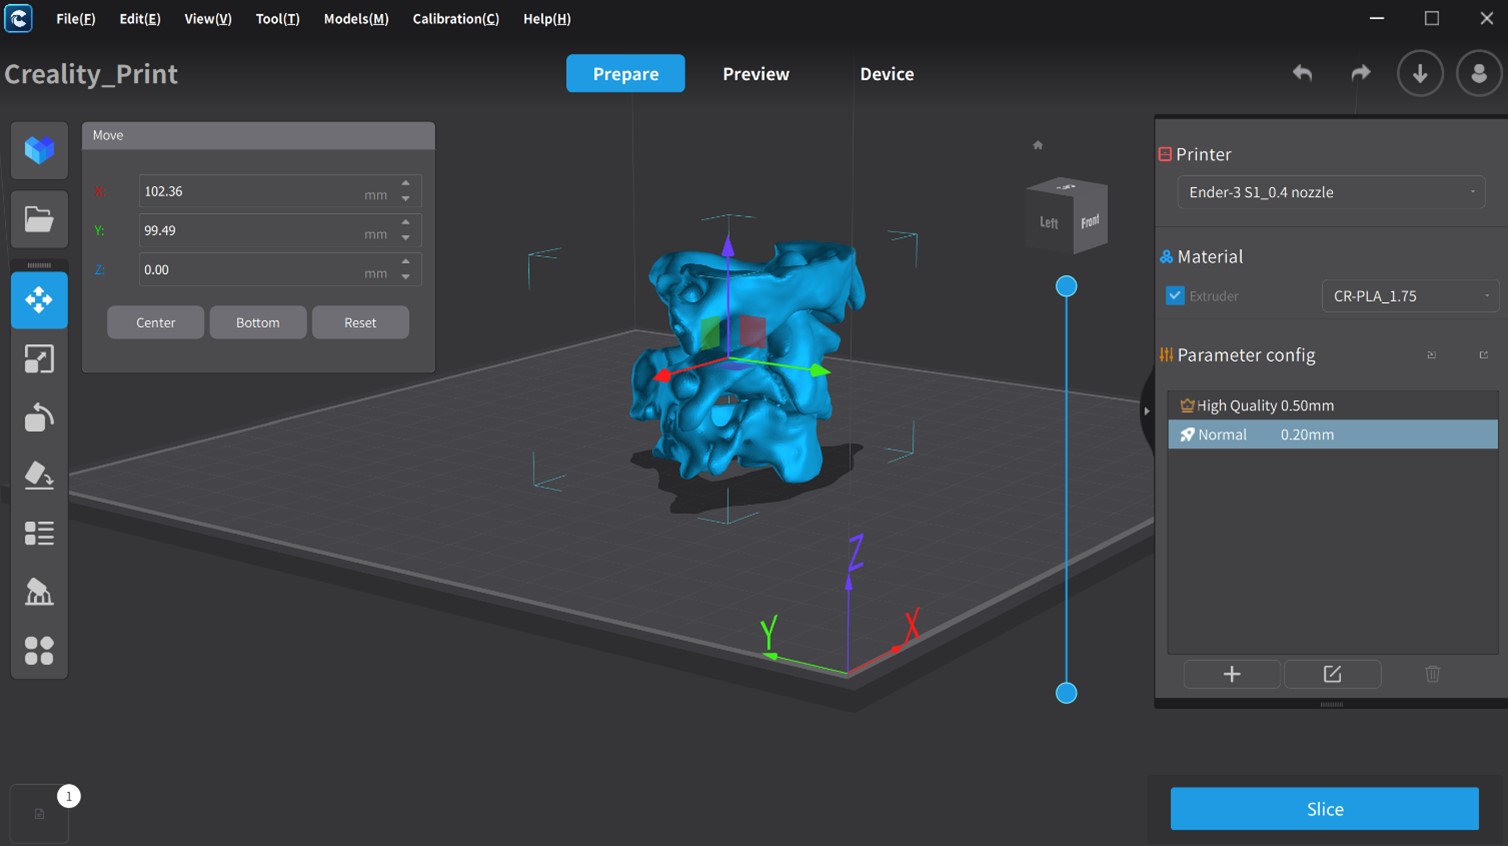Select the Scale tool

coord(39,358)
